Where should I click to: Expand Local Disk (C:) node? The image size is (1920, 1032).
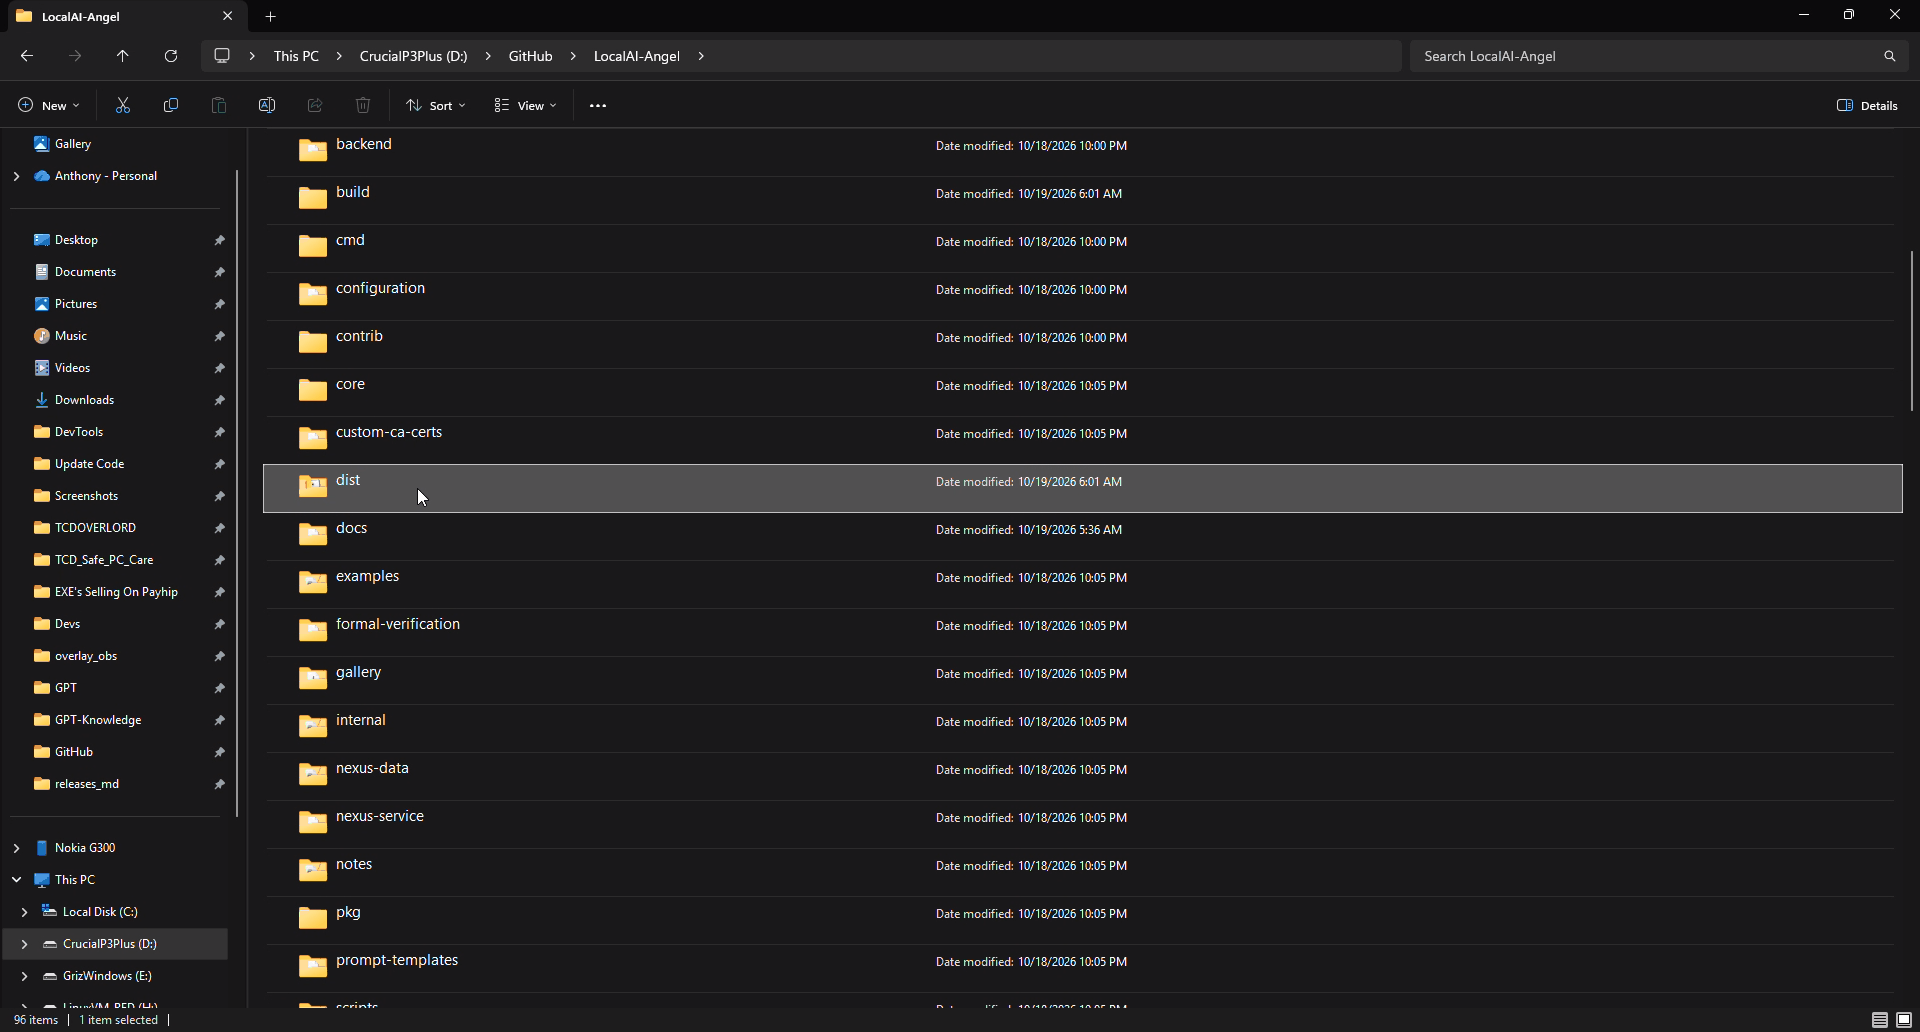pyautogui.click(x=24, y=912)
